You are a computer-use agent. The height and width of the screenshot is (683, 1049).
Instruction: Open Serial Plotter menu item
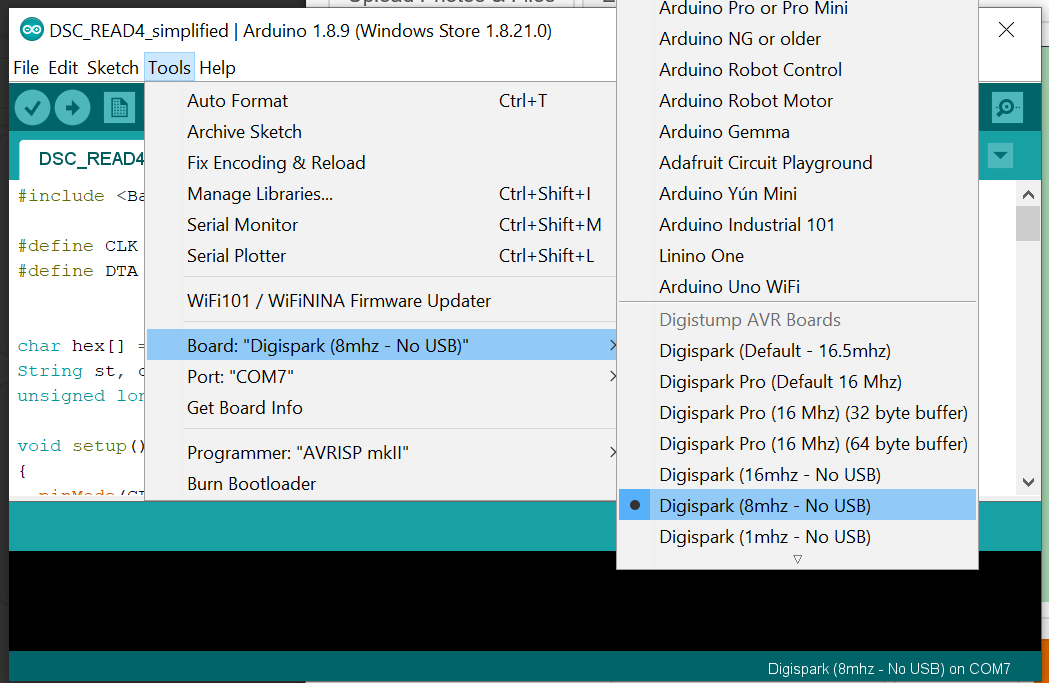381,256
